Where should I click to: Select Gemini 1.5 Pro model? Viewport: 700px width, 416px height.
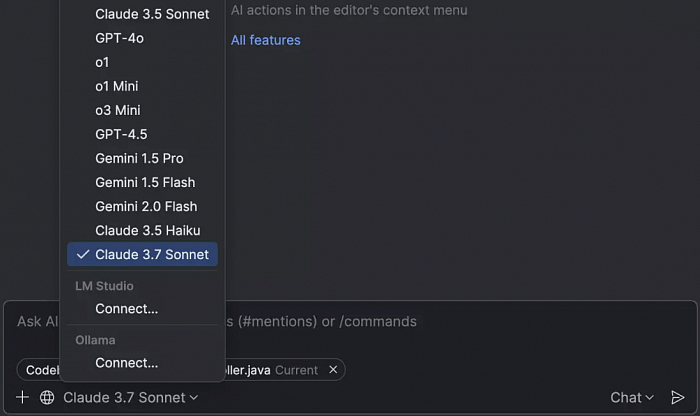point(142,158)
